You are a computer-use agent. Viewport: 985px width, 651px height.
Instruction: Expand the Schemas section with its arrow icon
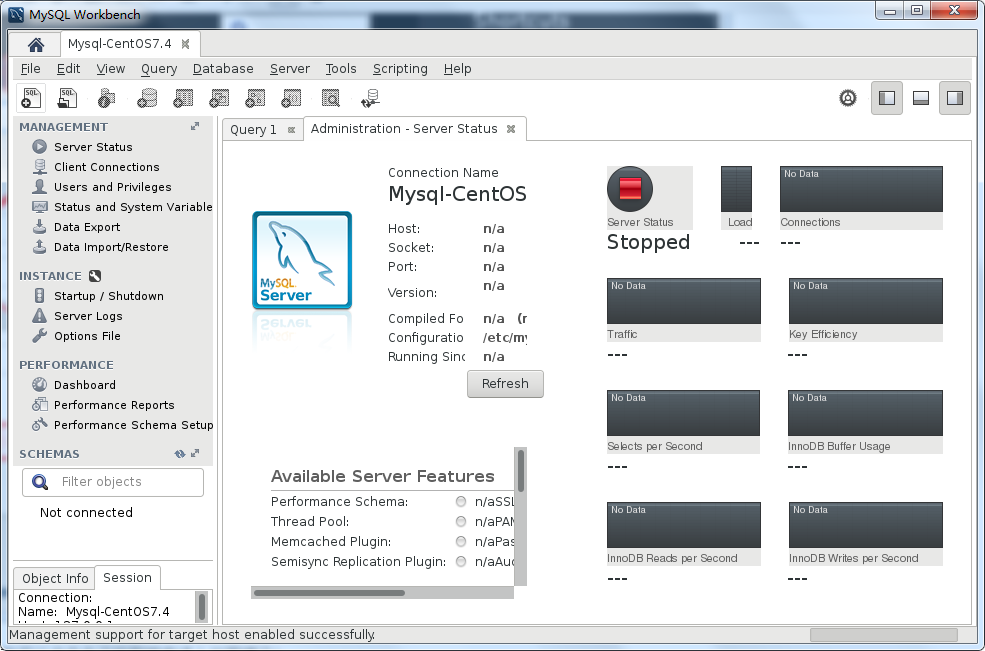pos(195,453)
